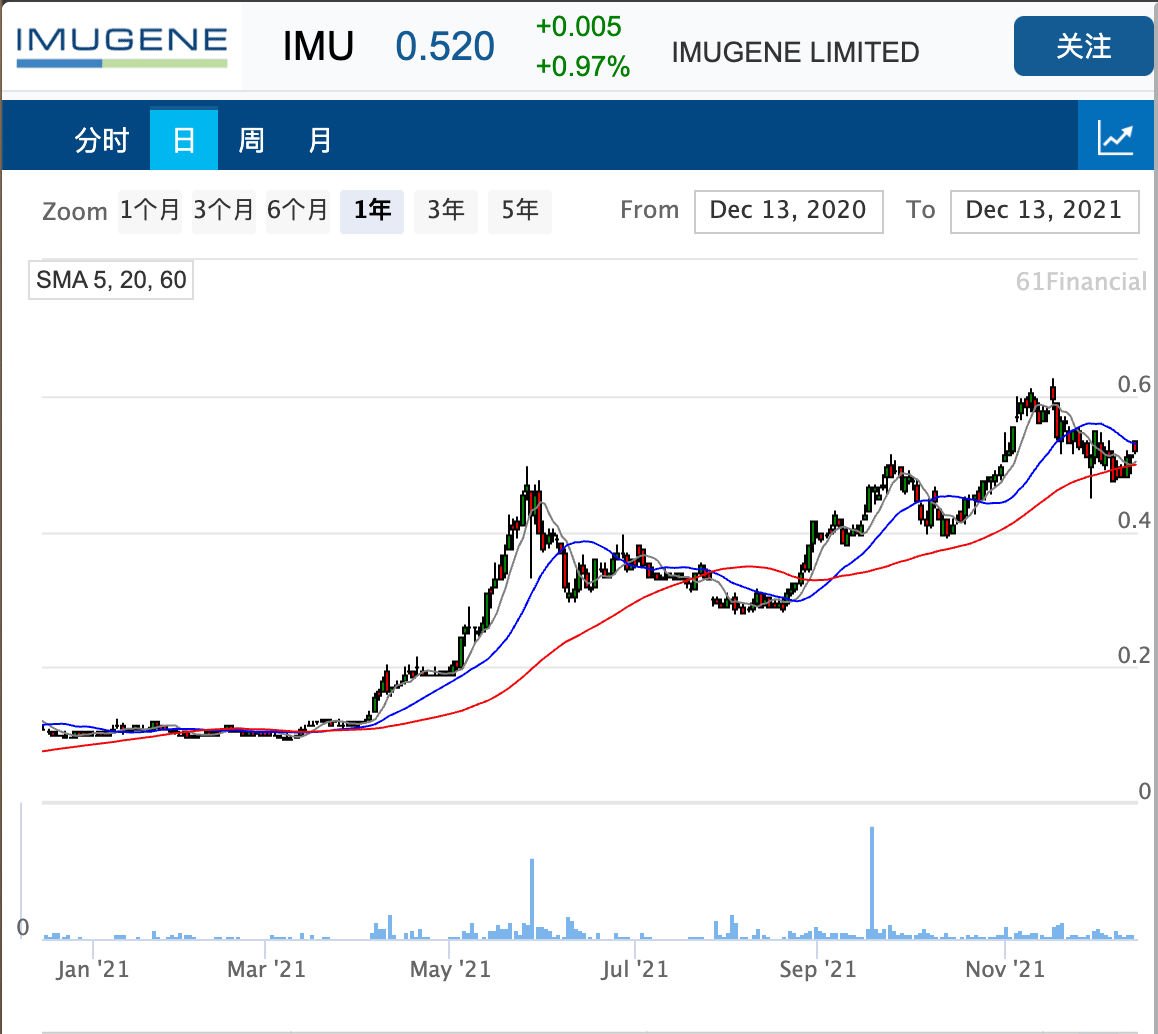This screenshot has width=1158, height=1034.
Task: Edit the To date field
Action: [1044, 211]
